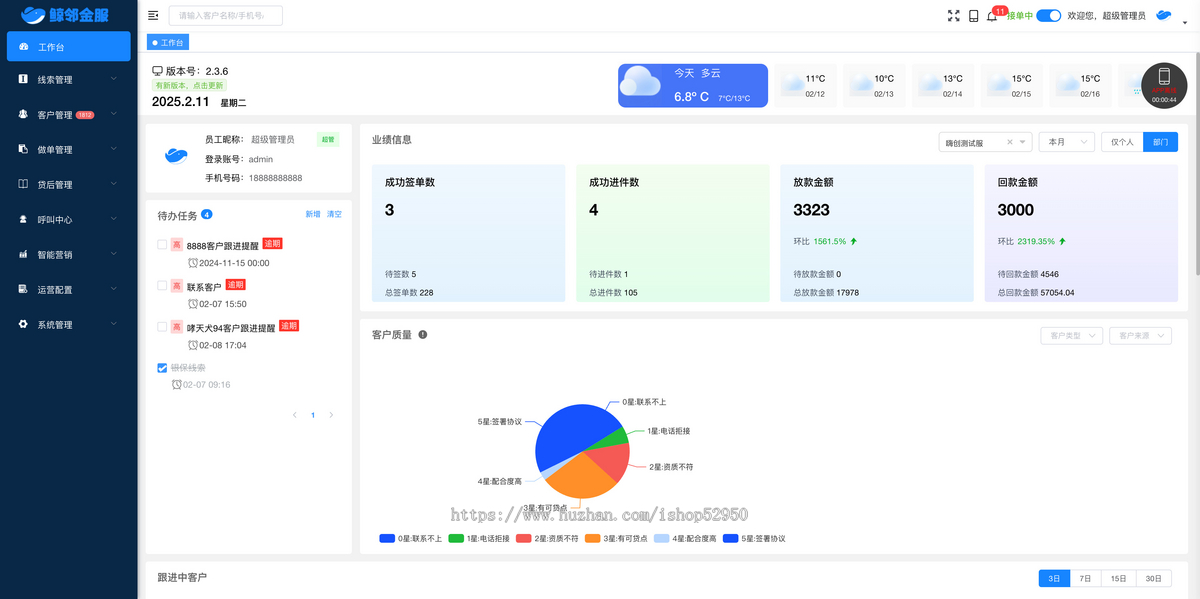Select the 3日 range tab
Screen dimensions: 1200x599
[x=1054, y=578]
